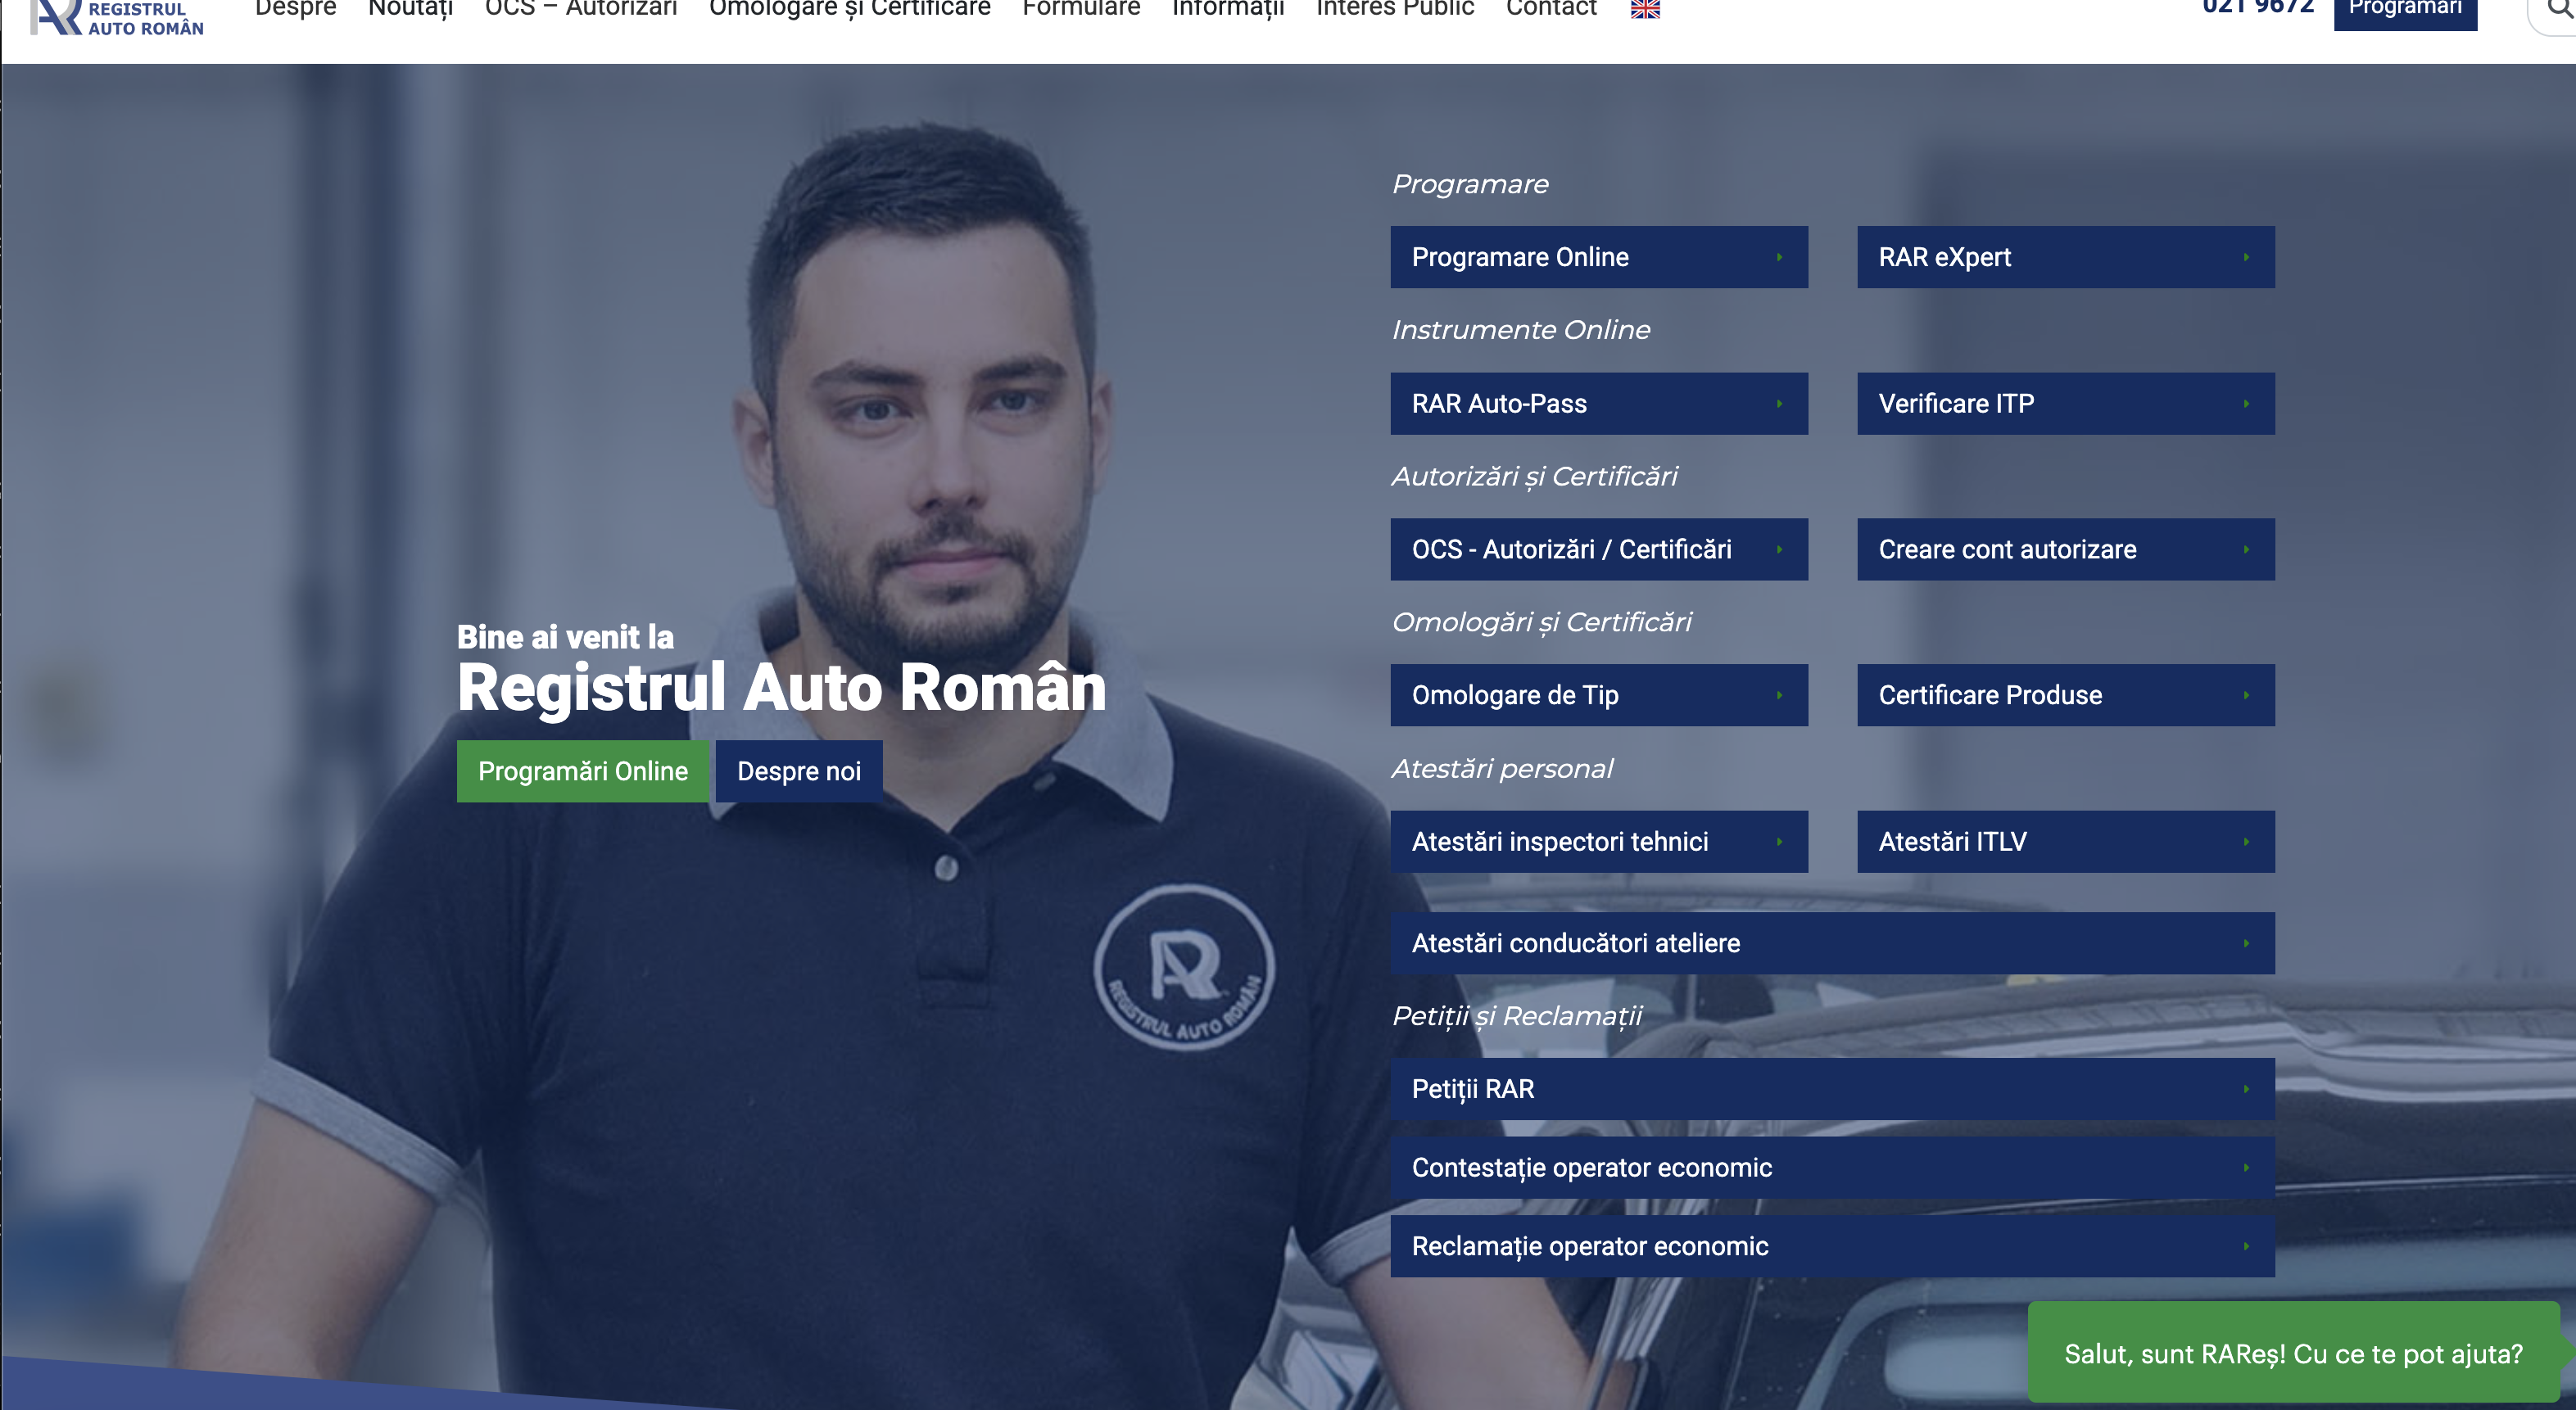
Task: Expand the Interes Public menu
Action: 1394,9
